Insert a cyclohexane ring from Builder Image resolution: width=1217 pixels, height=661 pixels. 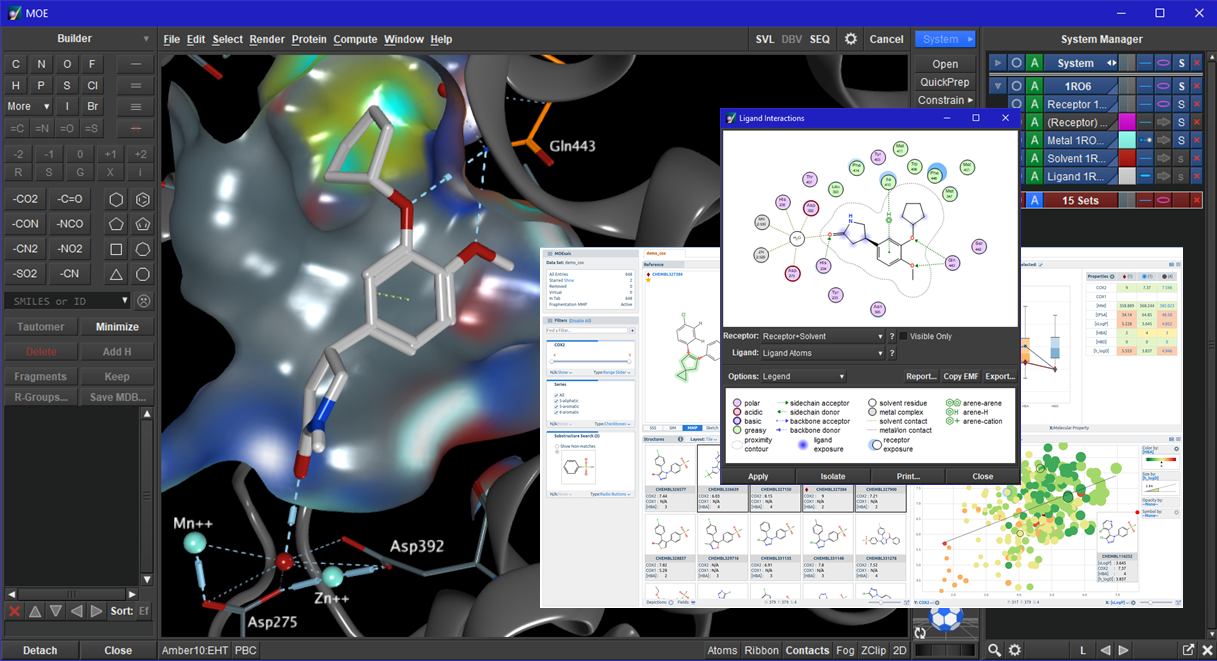coord(117,199)
